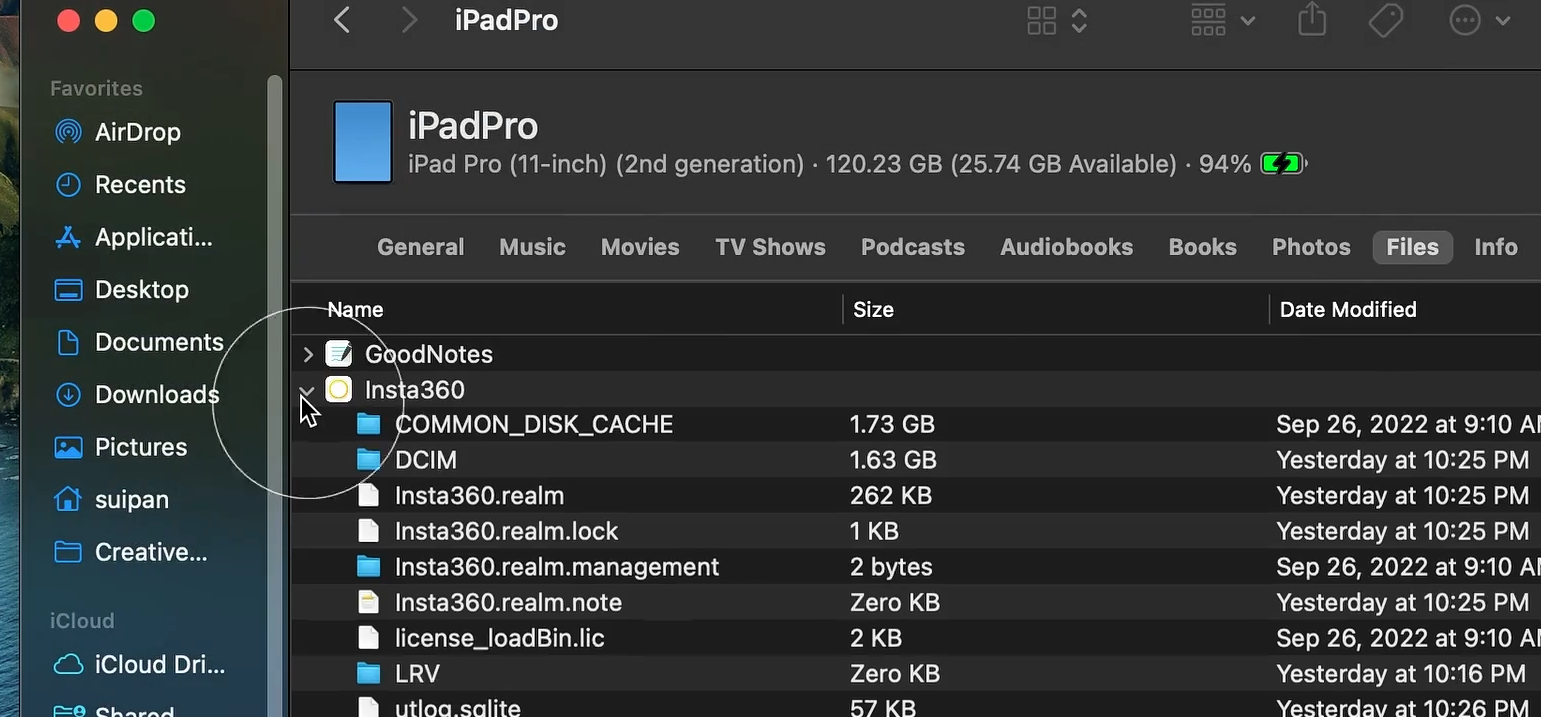Click the Tags toolbar icon
Screen dimensions: 1541x717
[x=1386, y=20]
